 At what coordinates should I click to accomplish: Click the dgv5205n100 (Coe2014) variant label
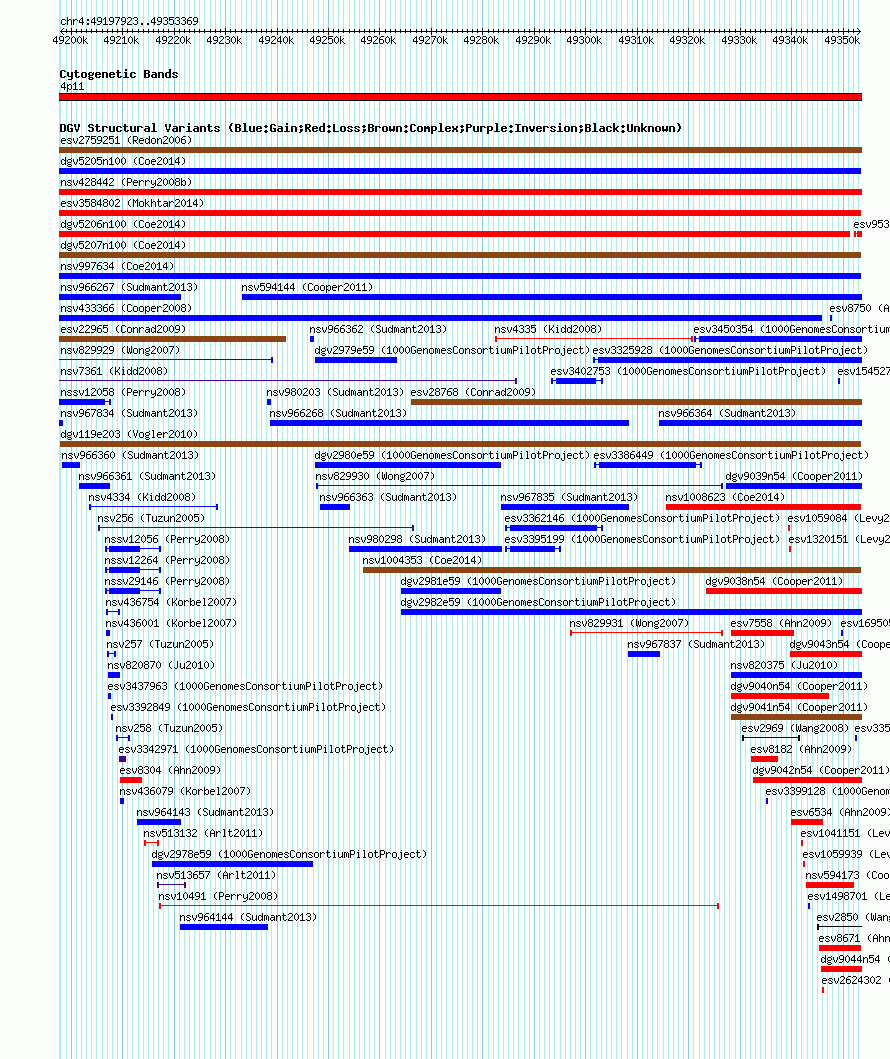[123, 161]
